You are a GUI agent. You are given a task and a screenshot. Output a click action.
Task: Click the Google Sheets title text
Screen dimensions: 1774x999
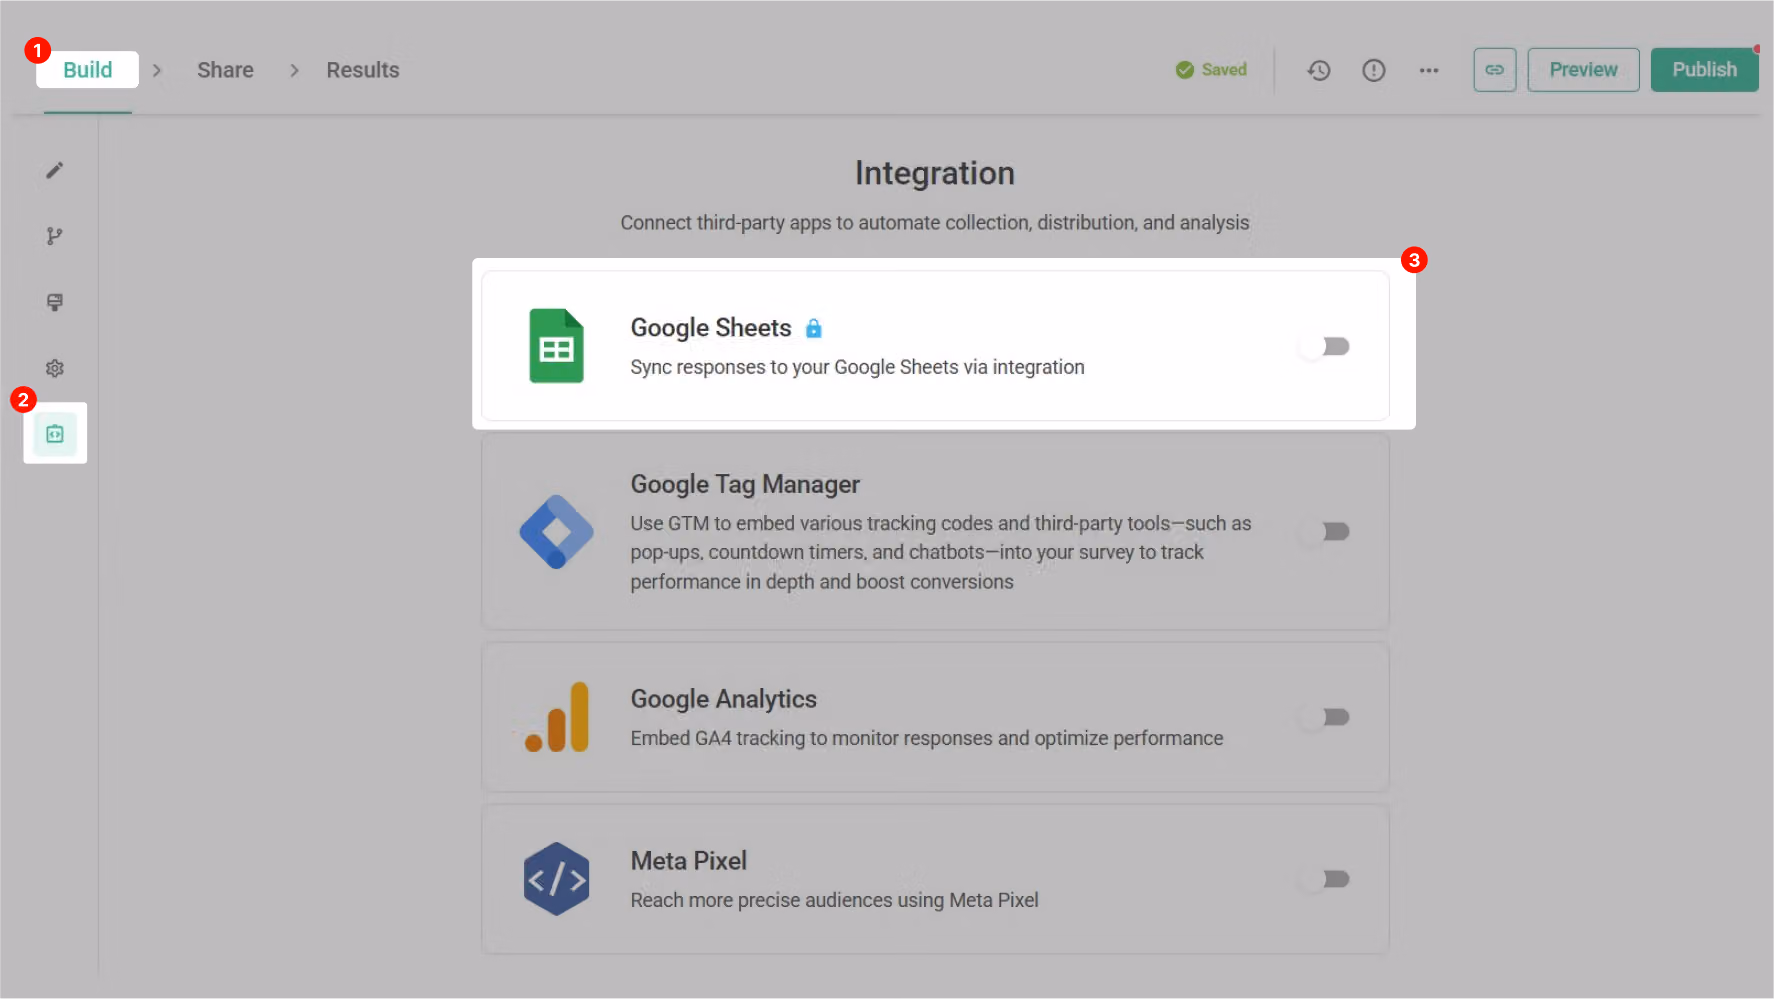[711, 328]
